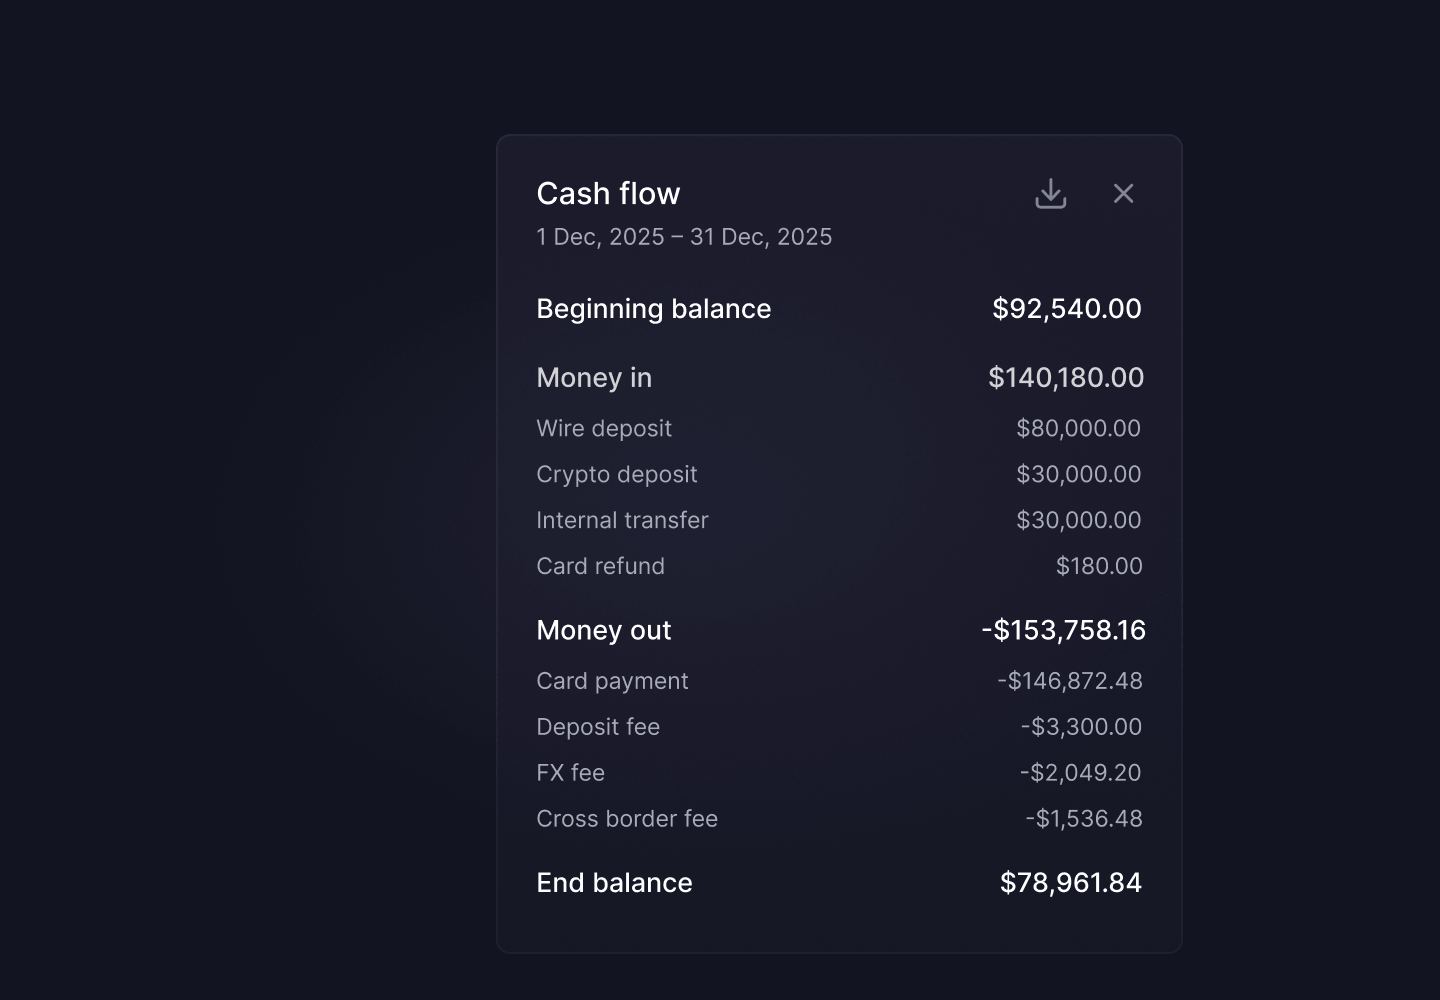
Task: Download the cash flow report
Action: pyautogui.click(x=1050, y=193)
